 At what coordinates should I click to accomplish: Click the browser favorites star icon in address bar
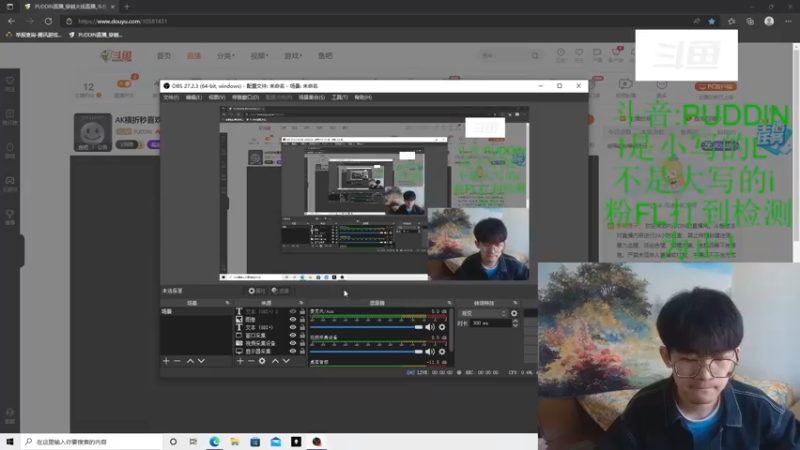point(712,21)
